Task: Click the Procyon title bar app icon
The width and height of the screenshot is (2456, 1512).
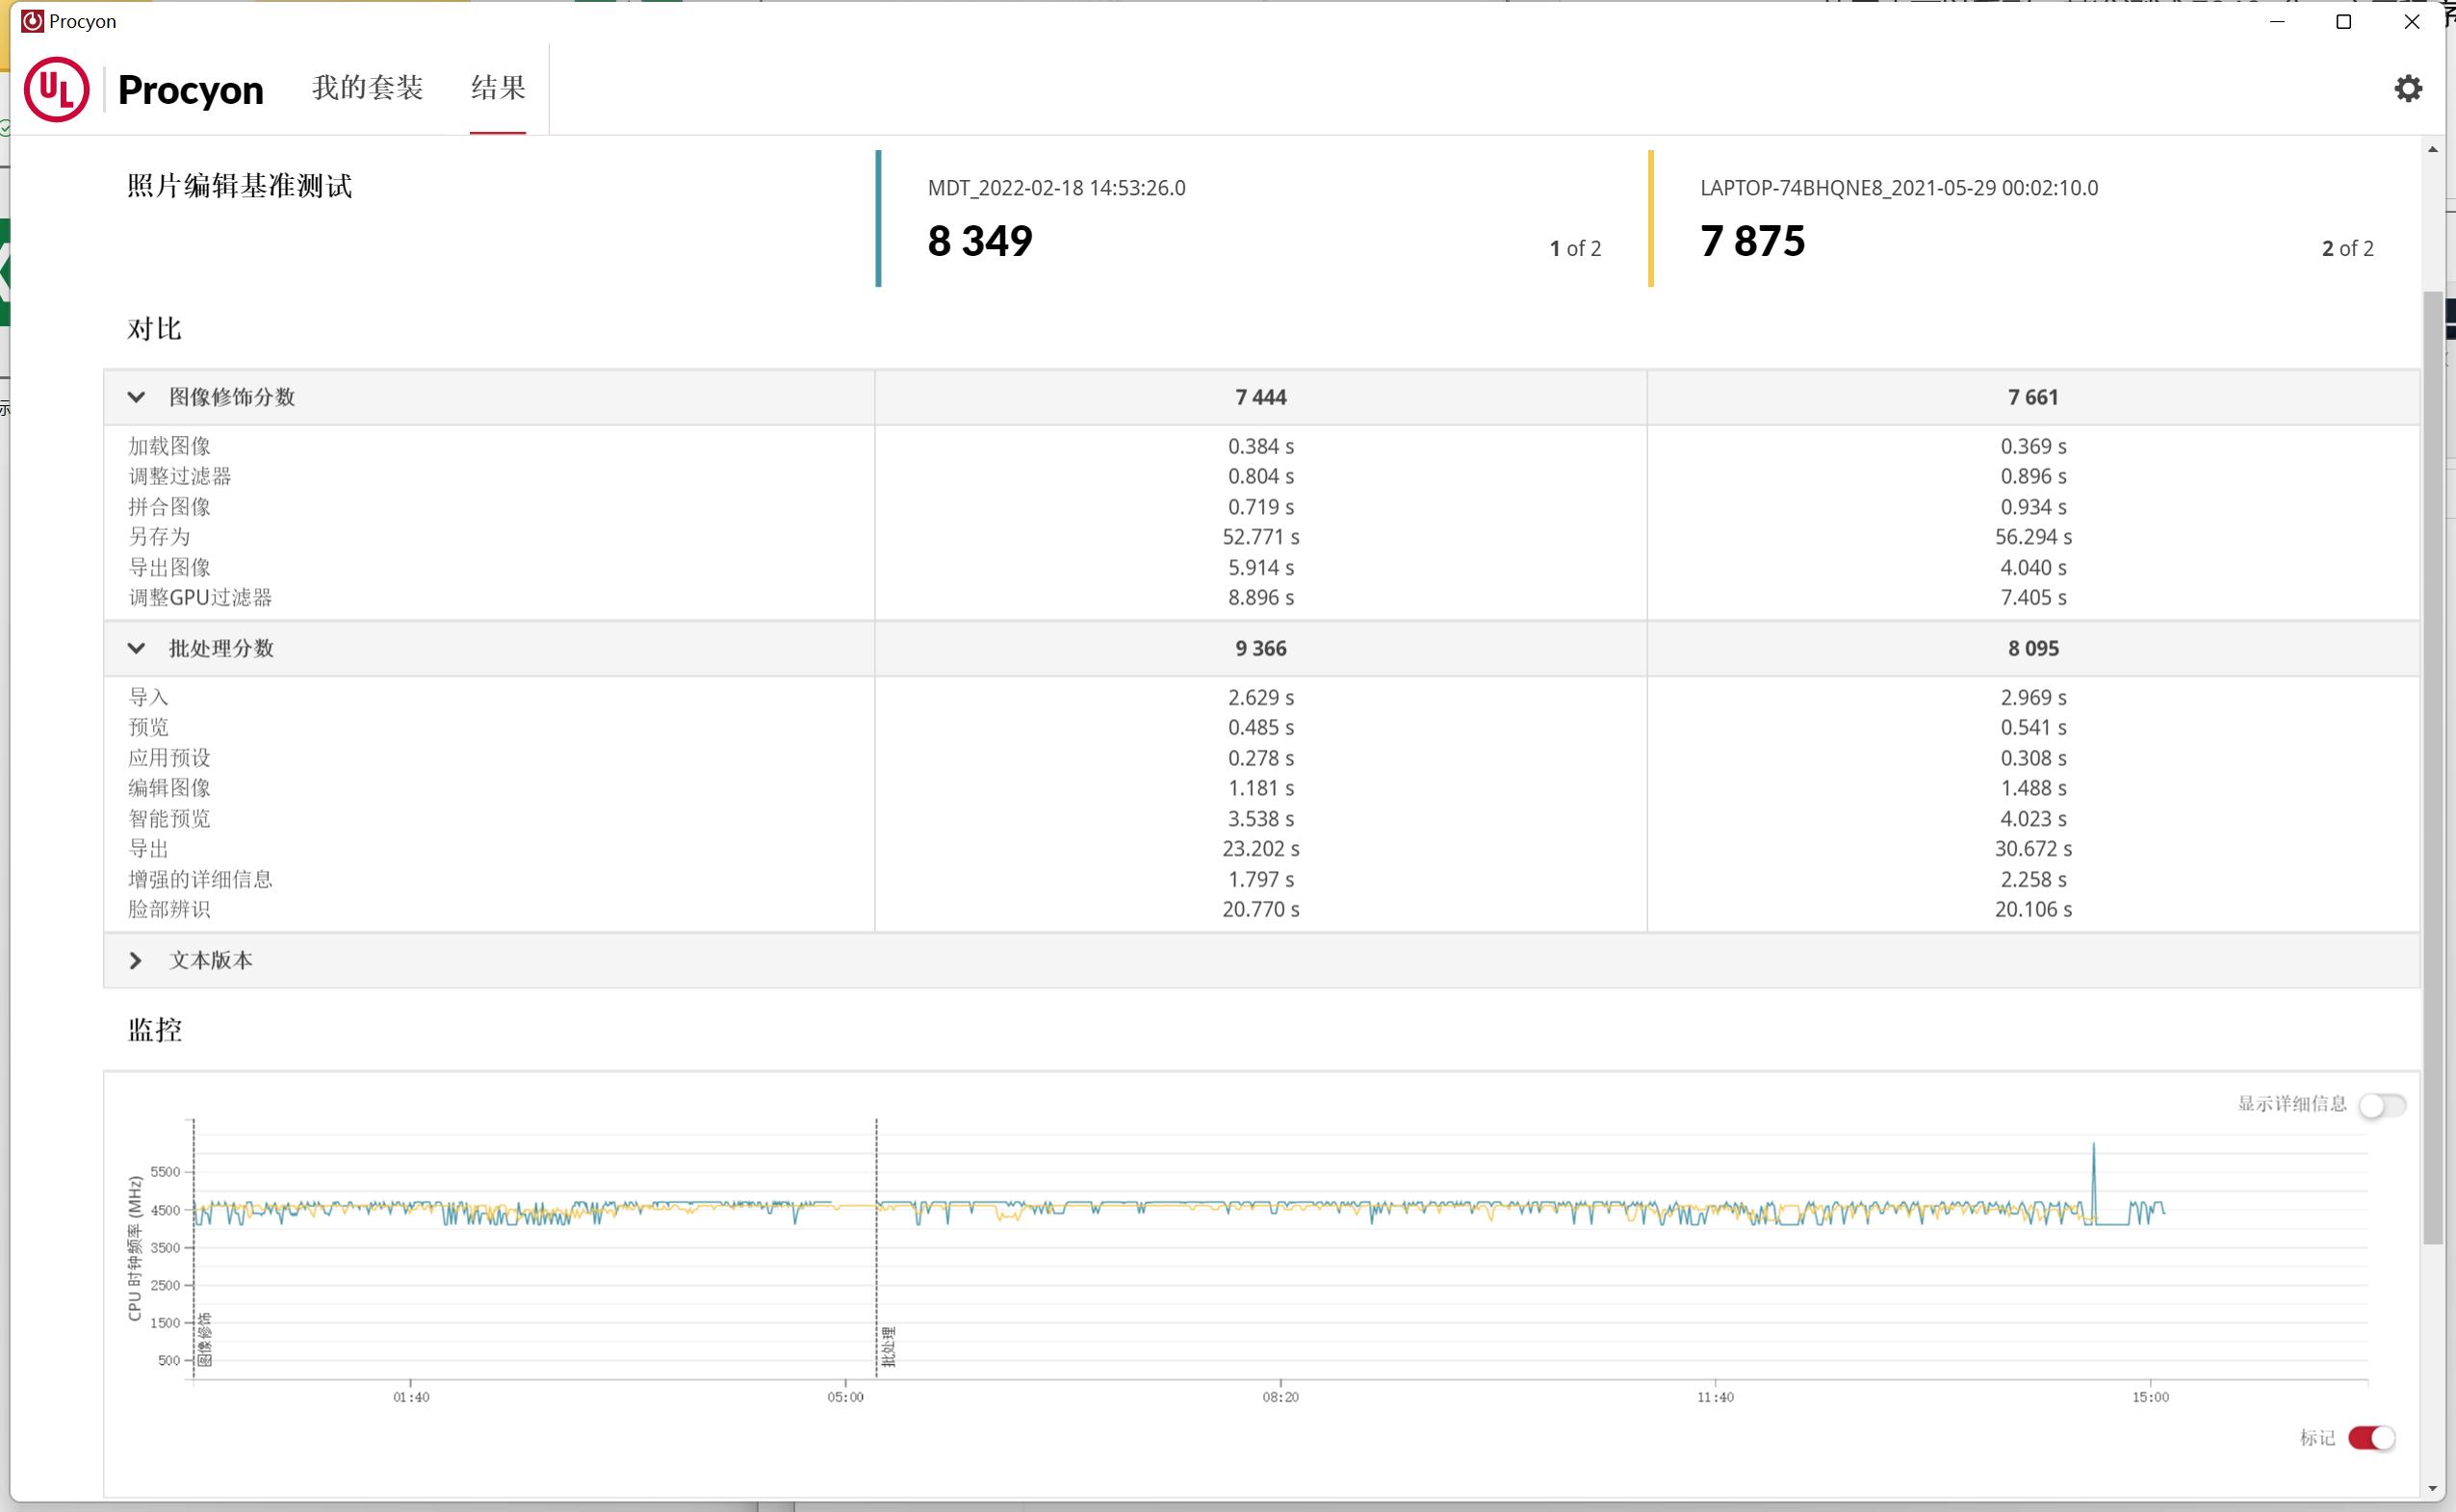Action: tap(32, 21)
